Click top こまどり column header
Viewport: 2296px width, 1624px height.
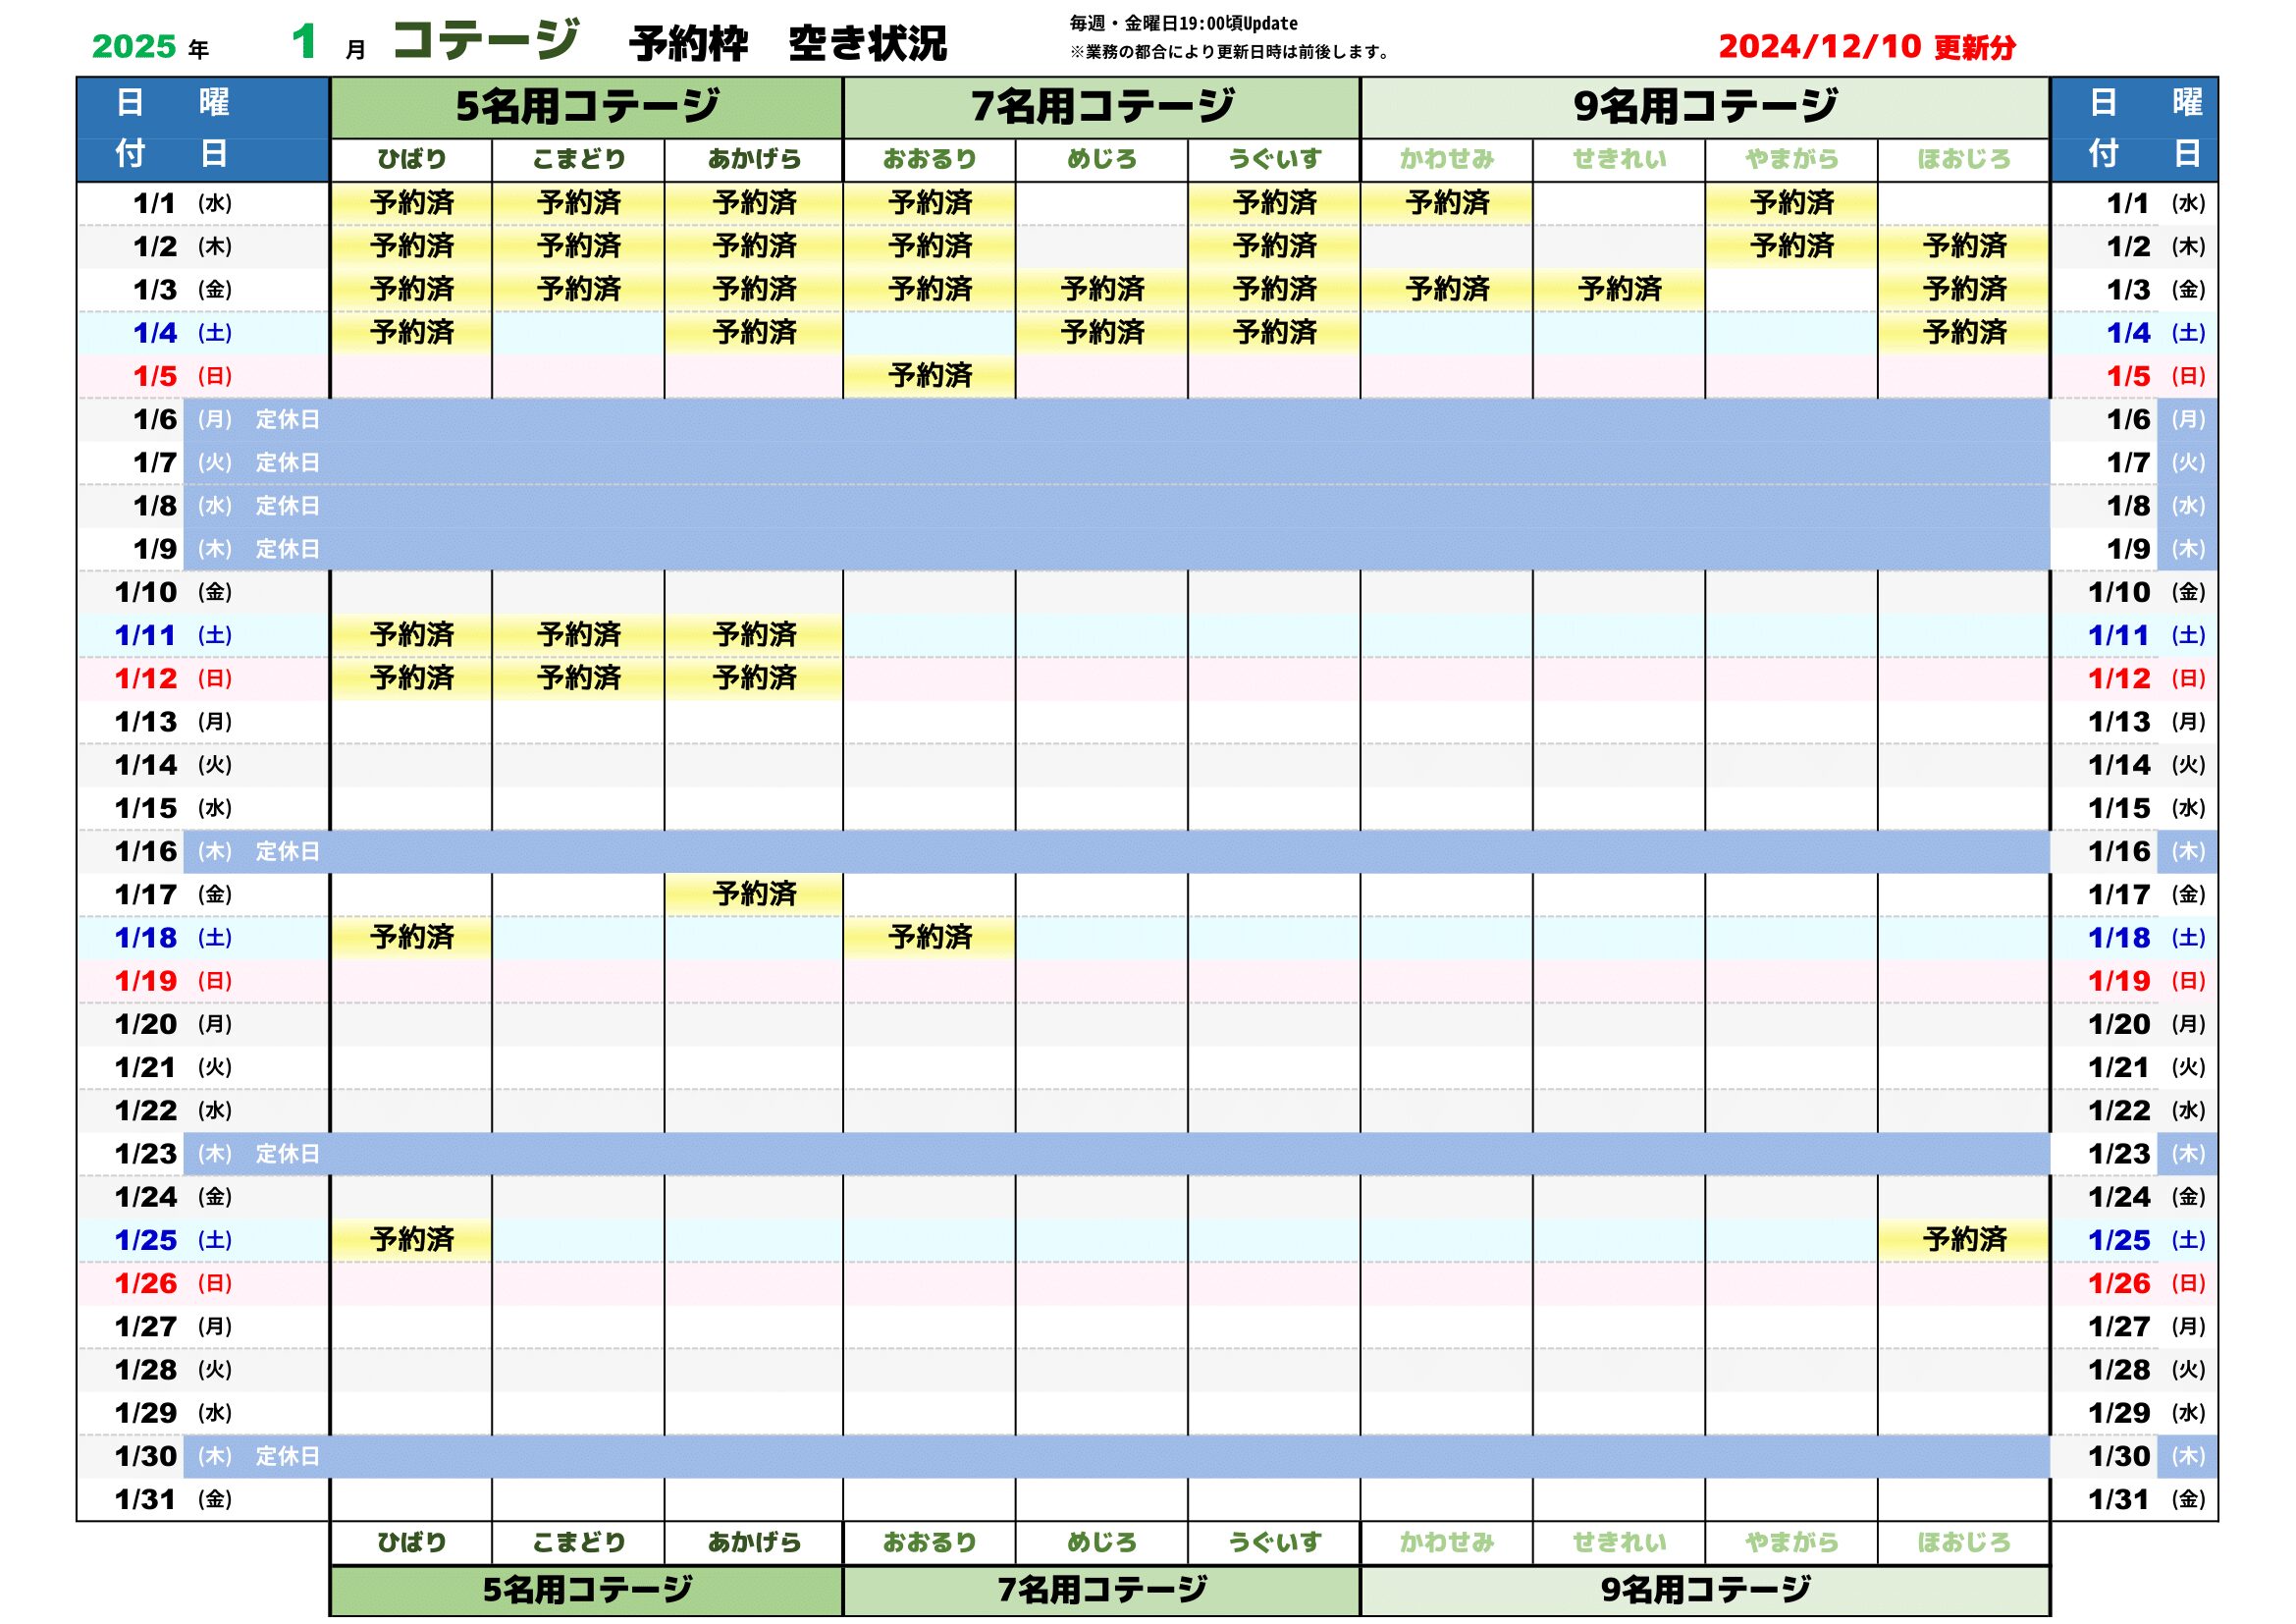(x=579, y=159)
